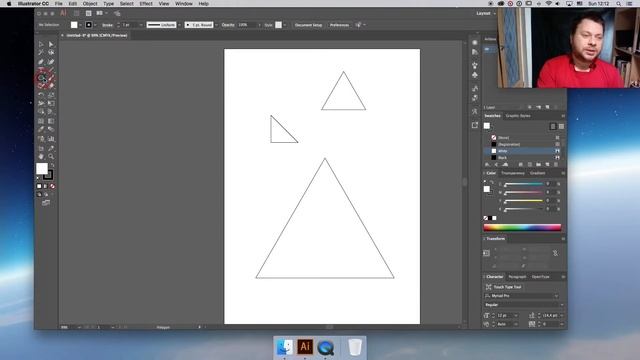
Task: Choose reference point locator in Transform
Action: tap(487, 253)
